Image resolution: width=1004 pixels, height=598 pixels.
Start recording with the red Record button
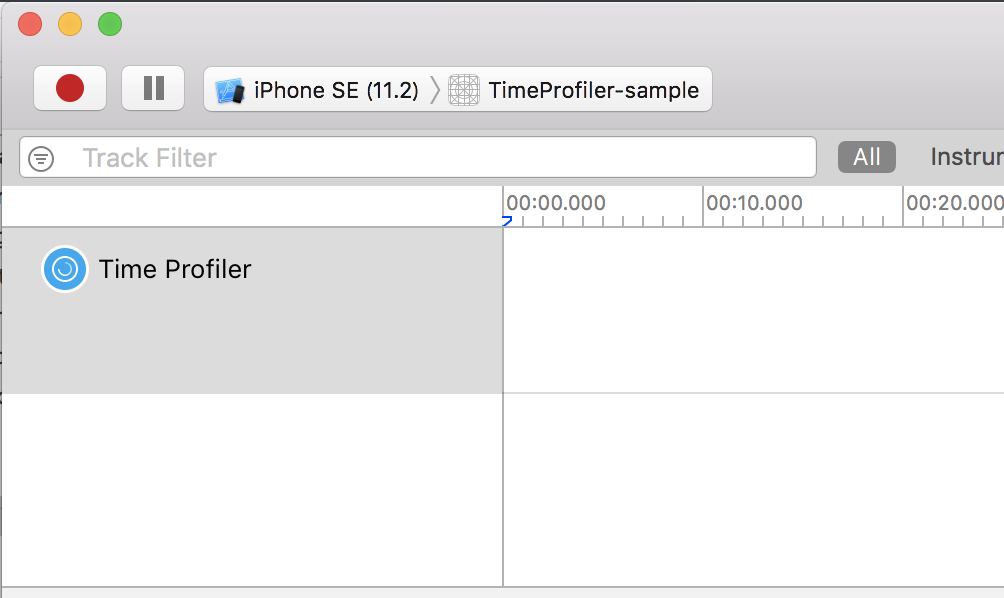69,89
